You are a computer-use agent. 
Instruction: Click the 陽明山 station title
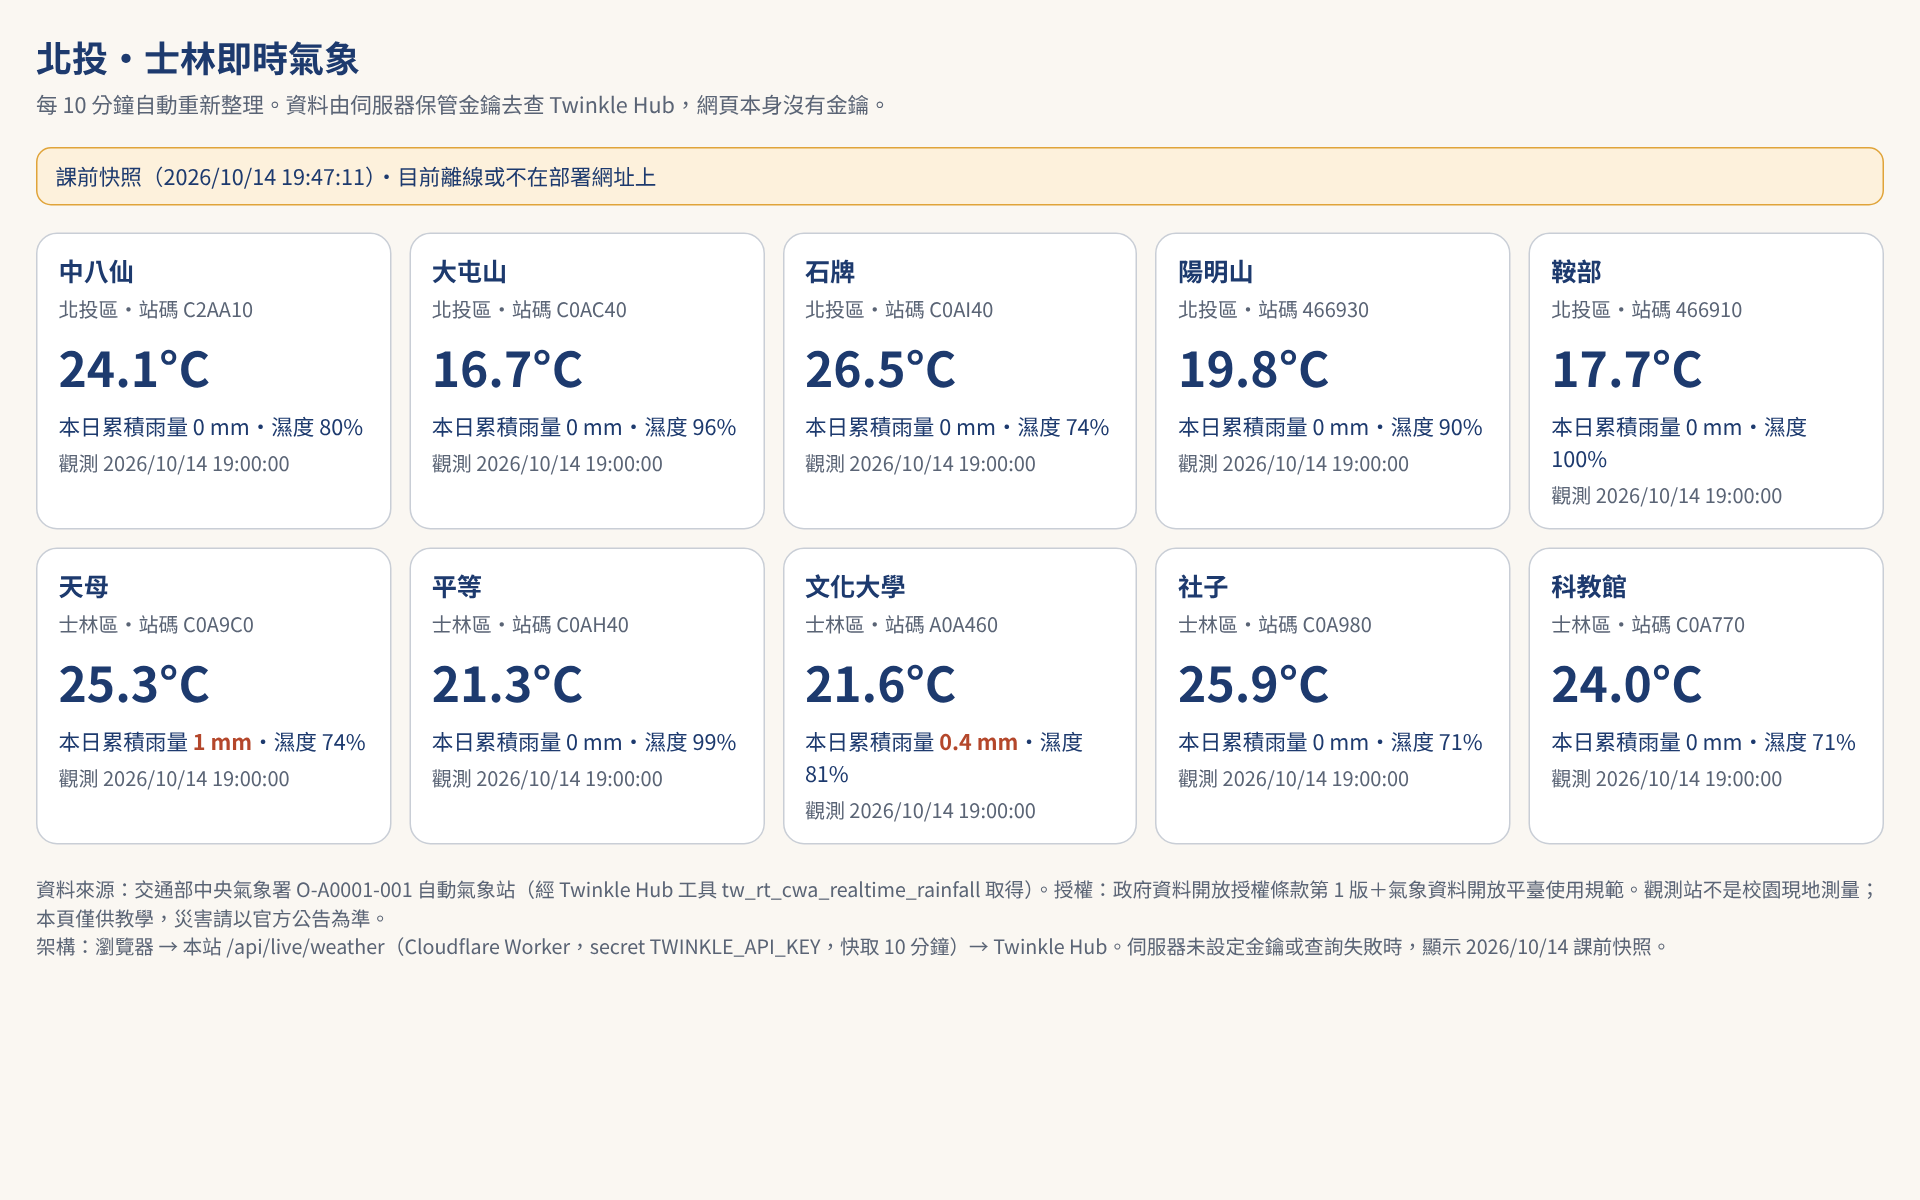pos(1215,272)
